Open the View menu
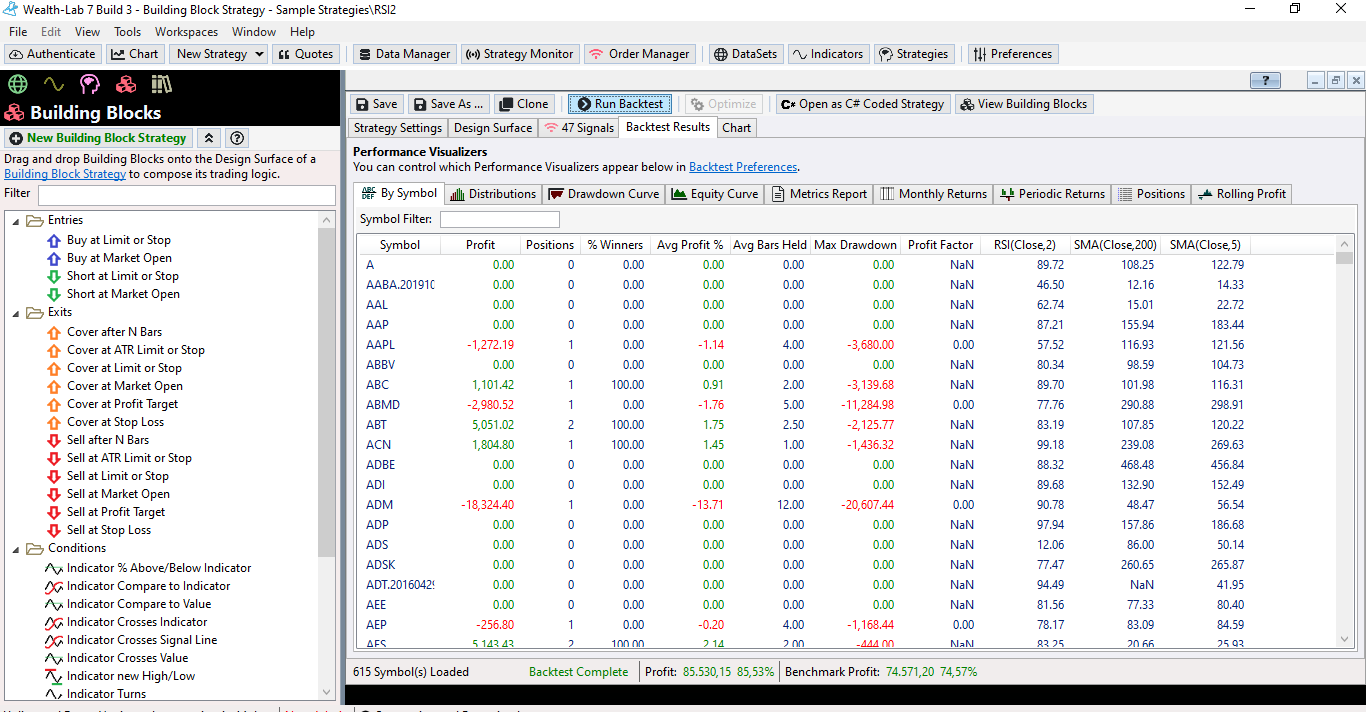Screen dimensions: 1366x712 click(88, 32)
